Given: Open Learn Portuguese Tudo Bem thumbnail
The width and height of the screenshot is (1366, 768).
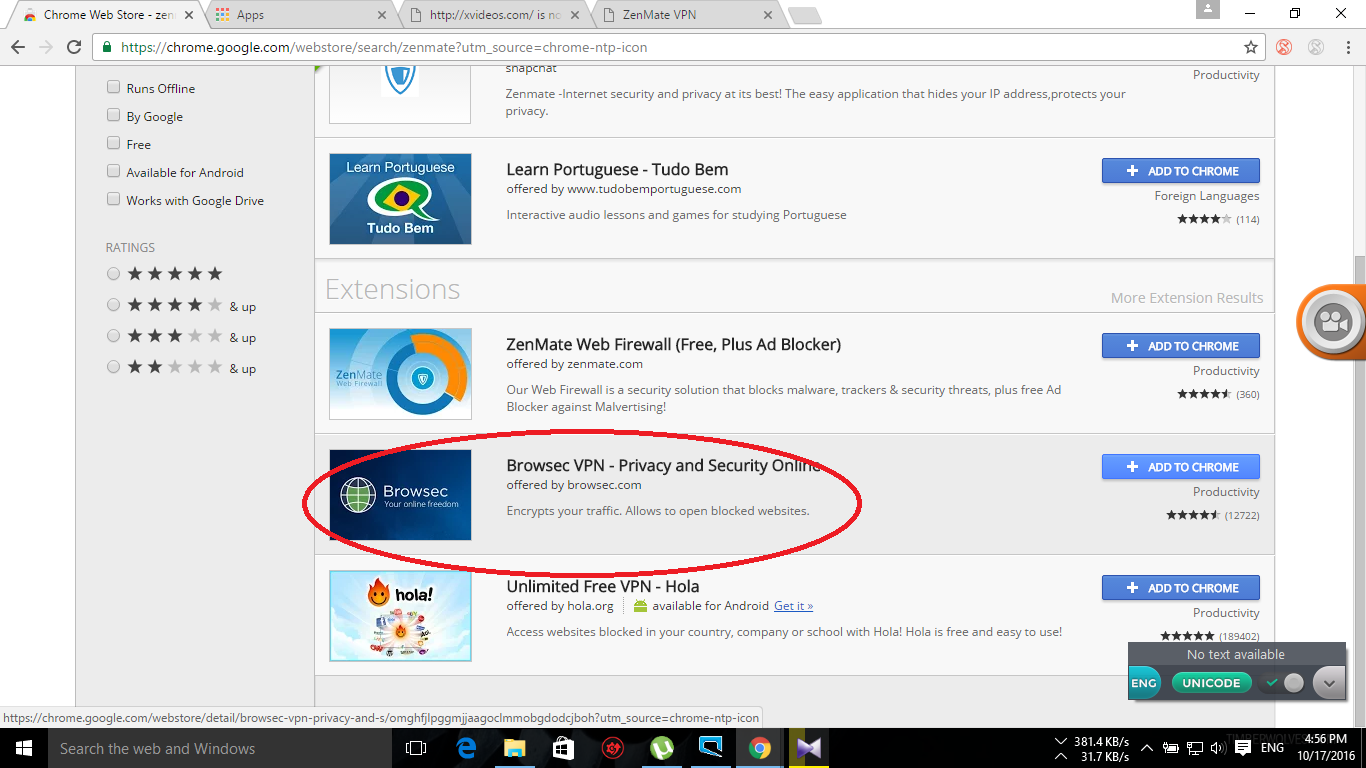Looking at the screenshot, I should pyautogui.click(x=400, y=199).
